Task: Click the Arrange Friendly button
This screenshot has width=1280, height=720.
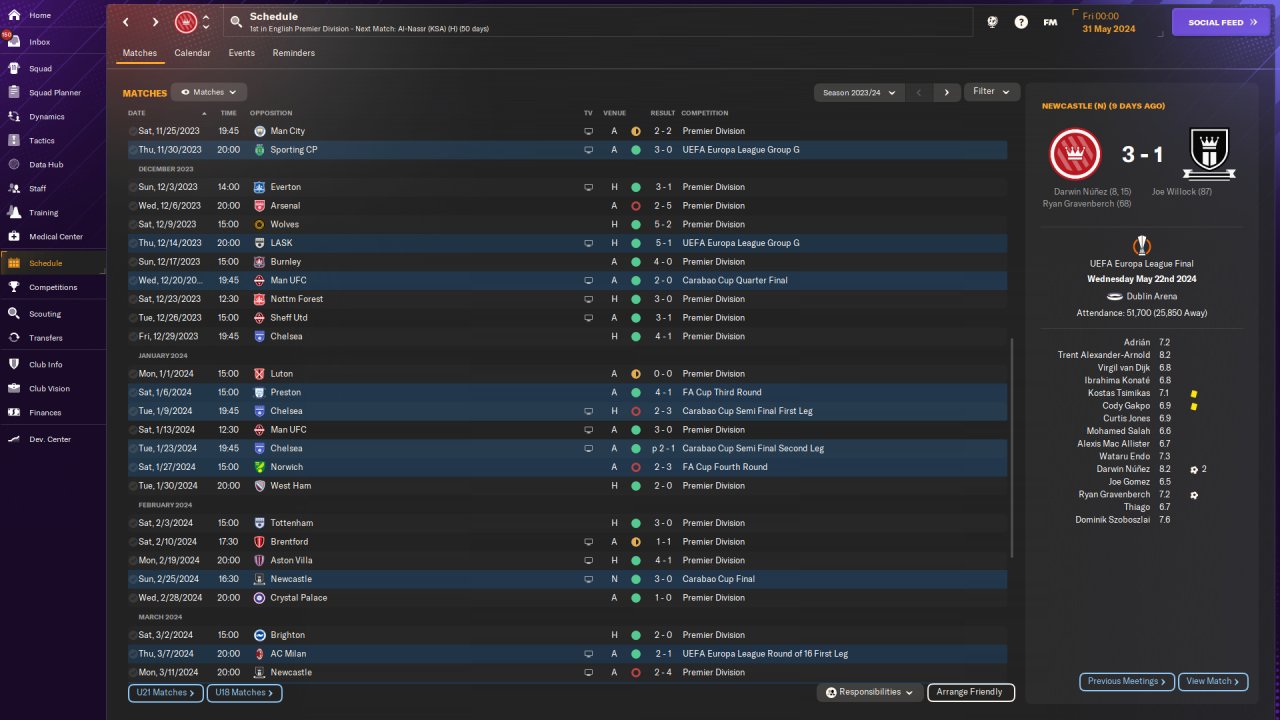Action: pos(970,692)
